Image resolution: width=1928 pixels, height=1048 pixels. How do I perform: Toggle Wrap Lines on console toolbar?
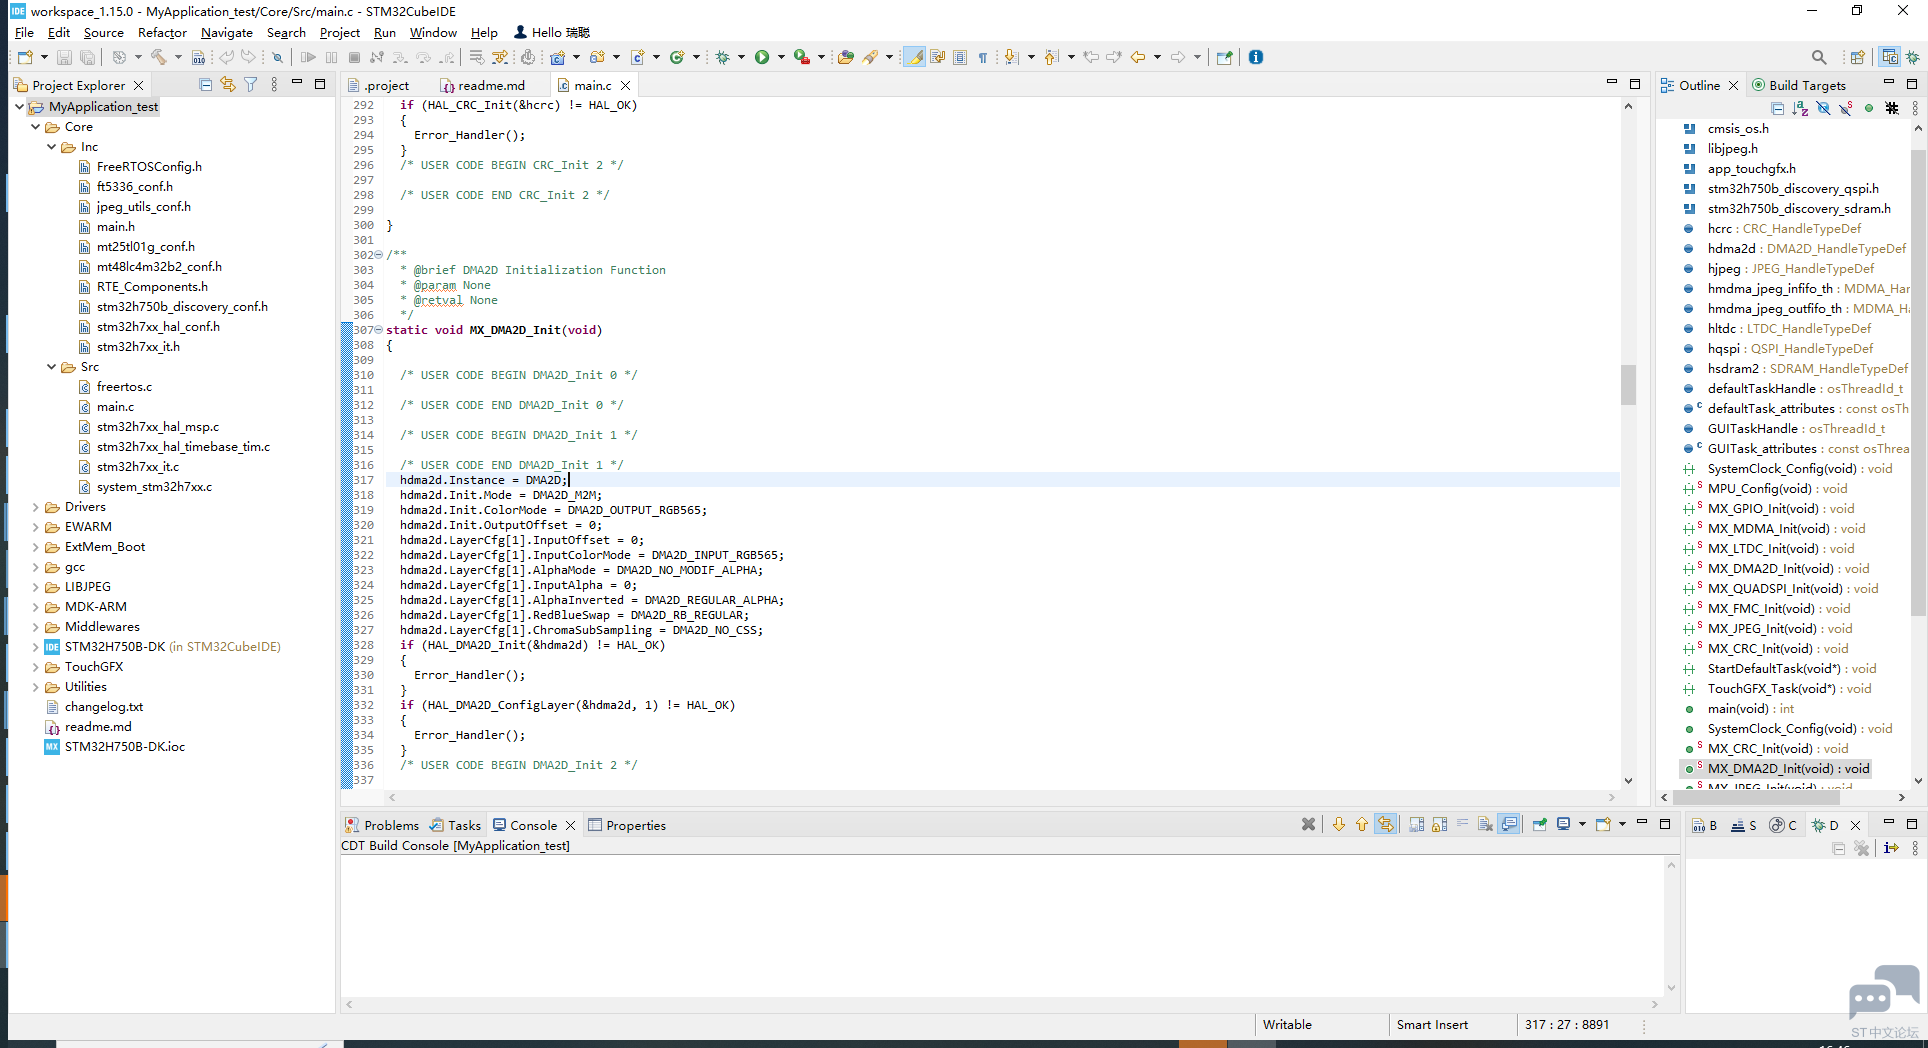click(1462, 825)
